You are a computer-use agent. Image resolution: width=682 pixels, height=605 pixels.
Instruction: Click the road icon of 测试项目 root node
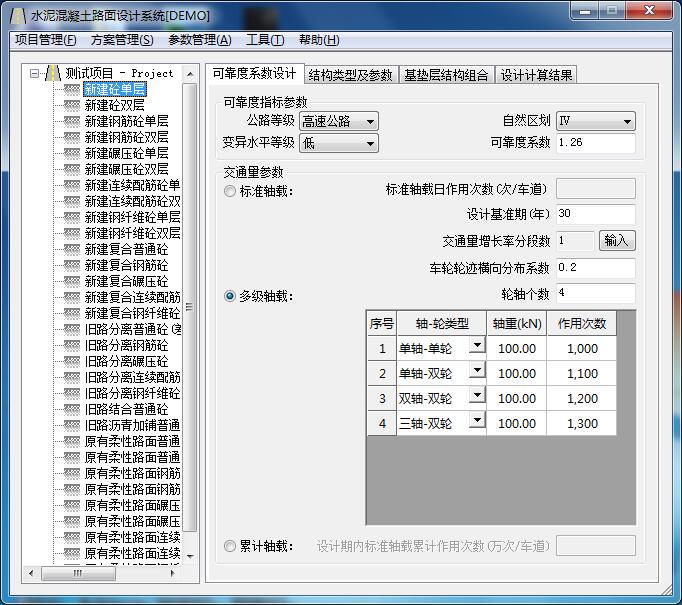click(x=53, y=73)
